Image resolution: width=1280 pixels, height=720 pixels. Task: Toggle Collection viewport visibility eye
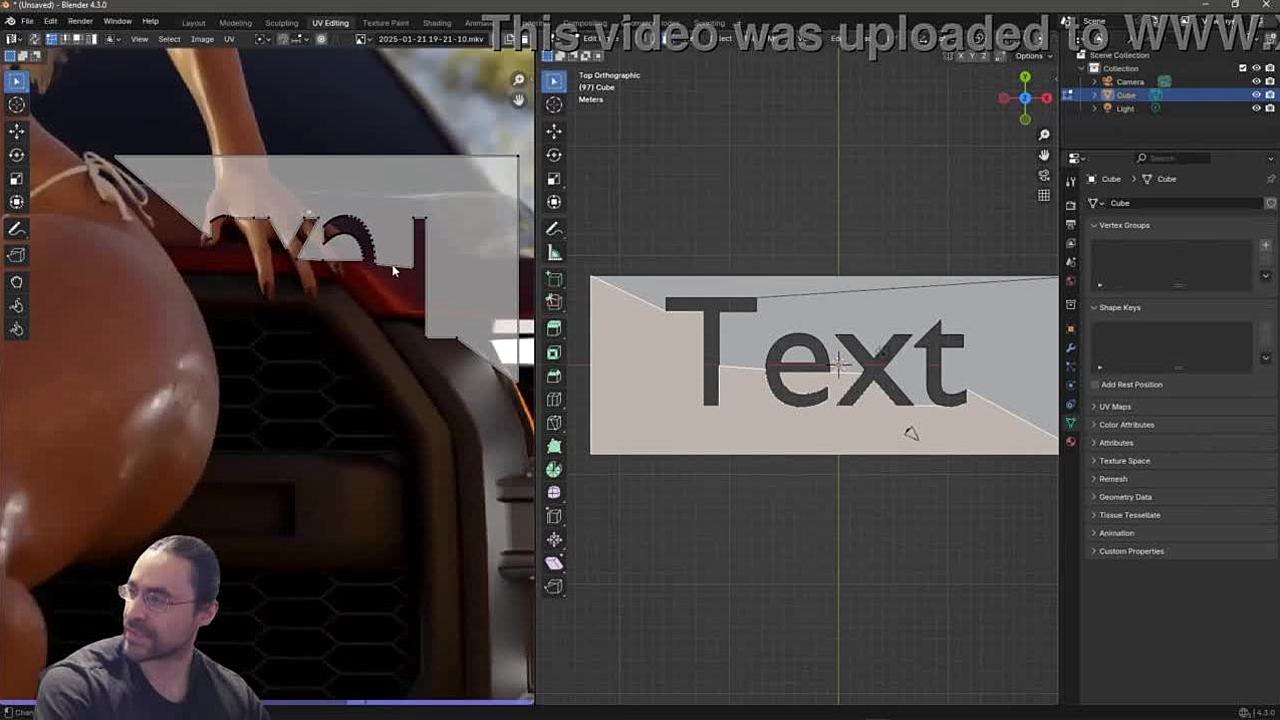pyautogui.click(x=1257, y=68)
